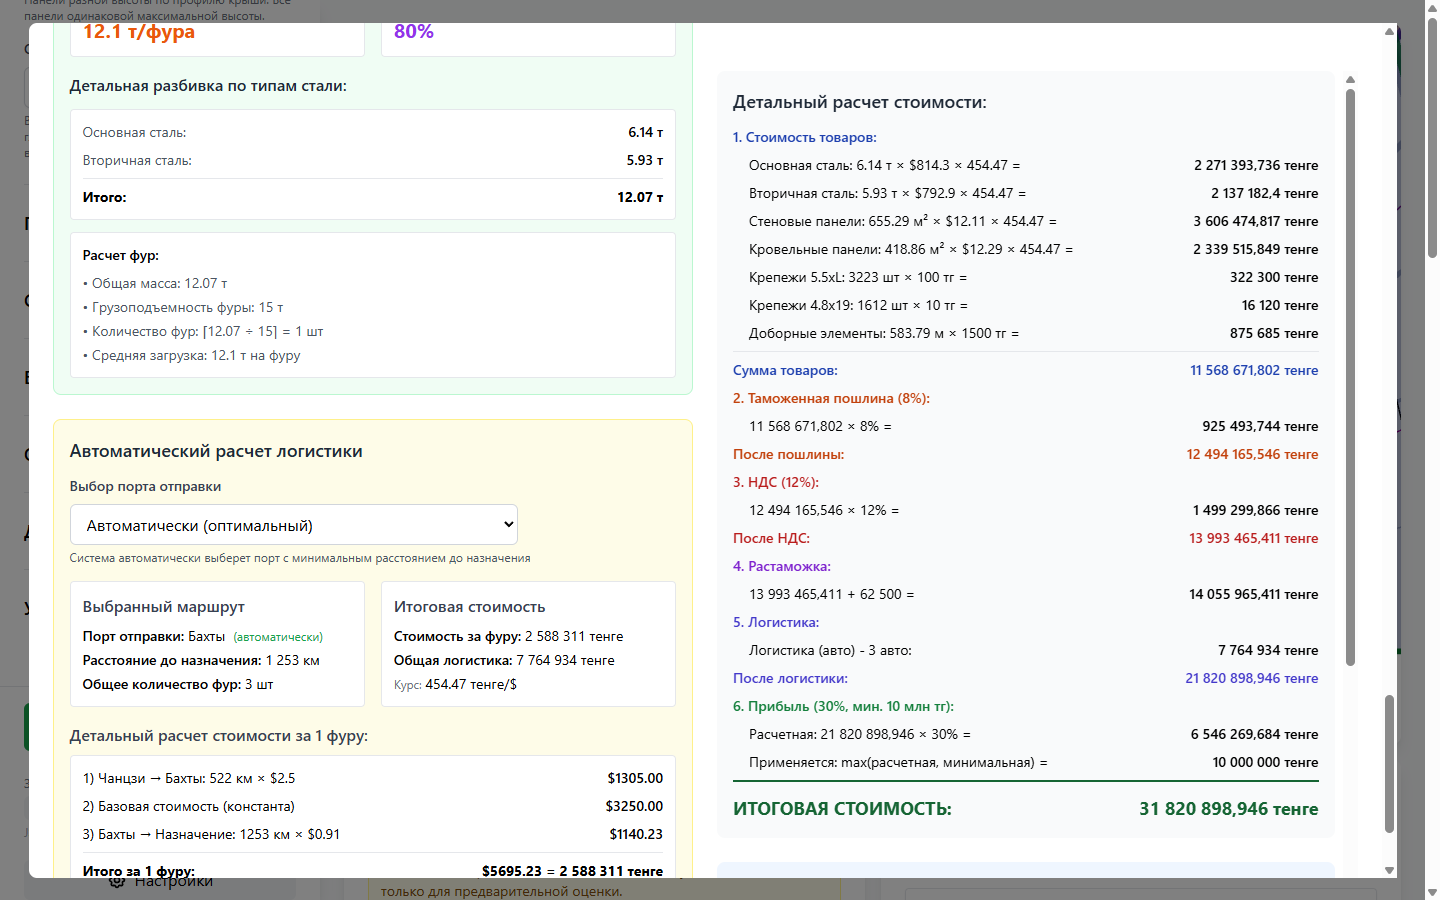
Task: Click the blue 'Сумма товаров:' label
Action: click(785, 370)
